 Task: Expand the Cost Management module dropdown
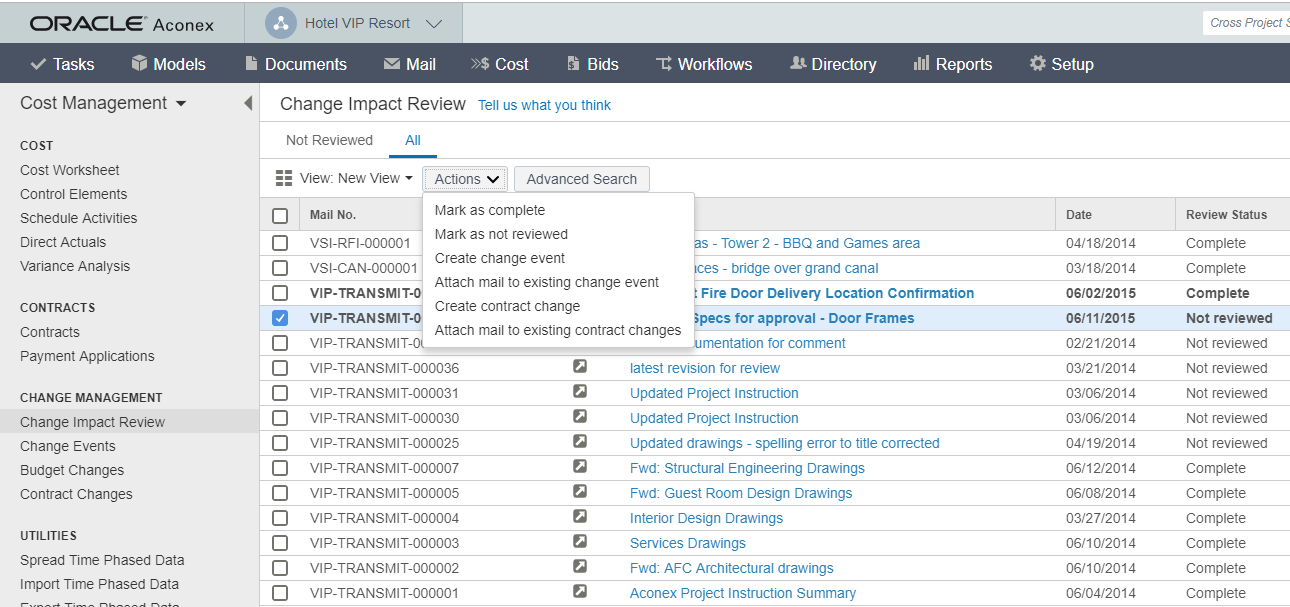pos(181,104)
